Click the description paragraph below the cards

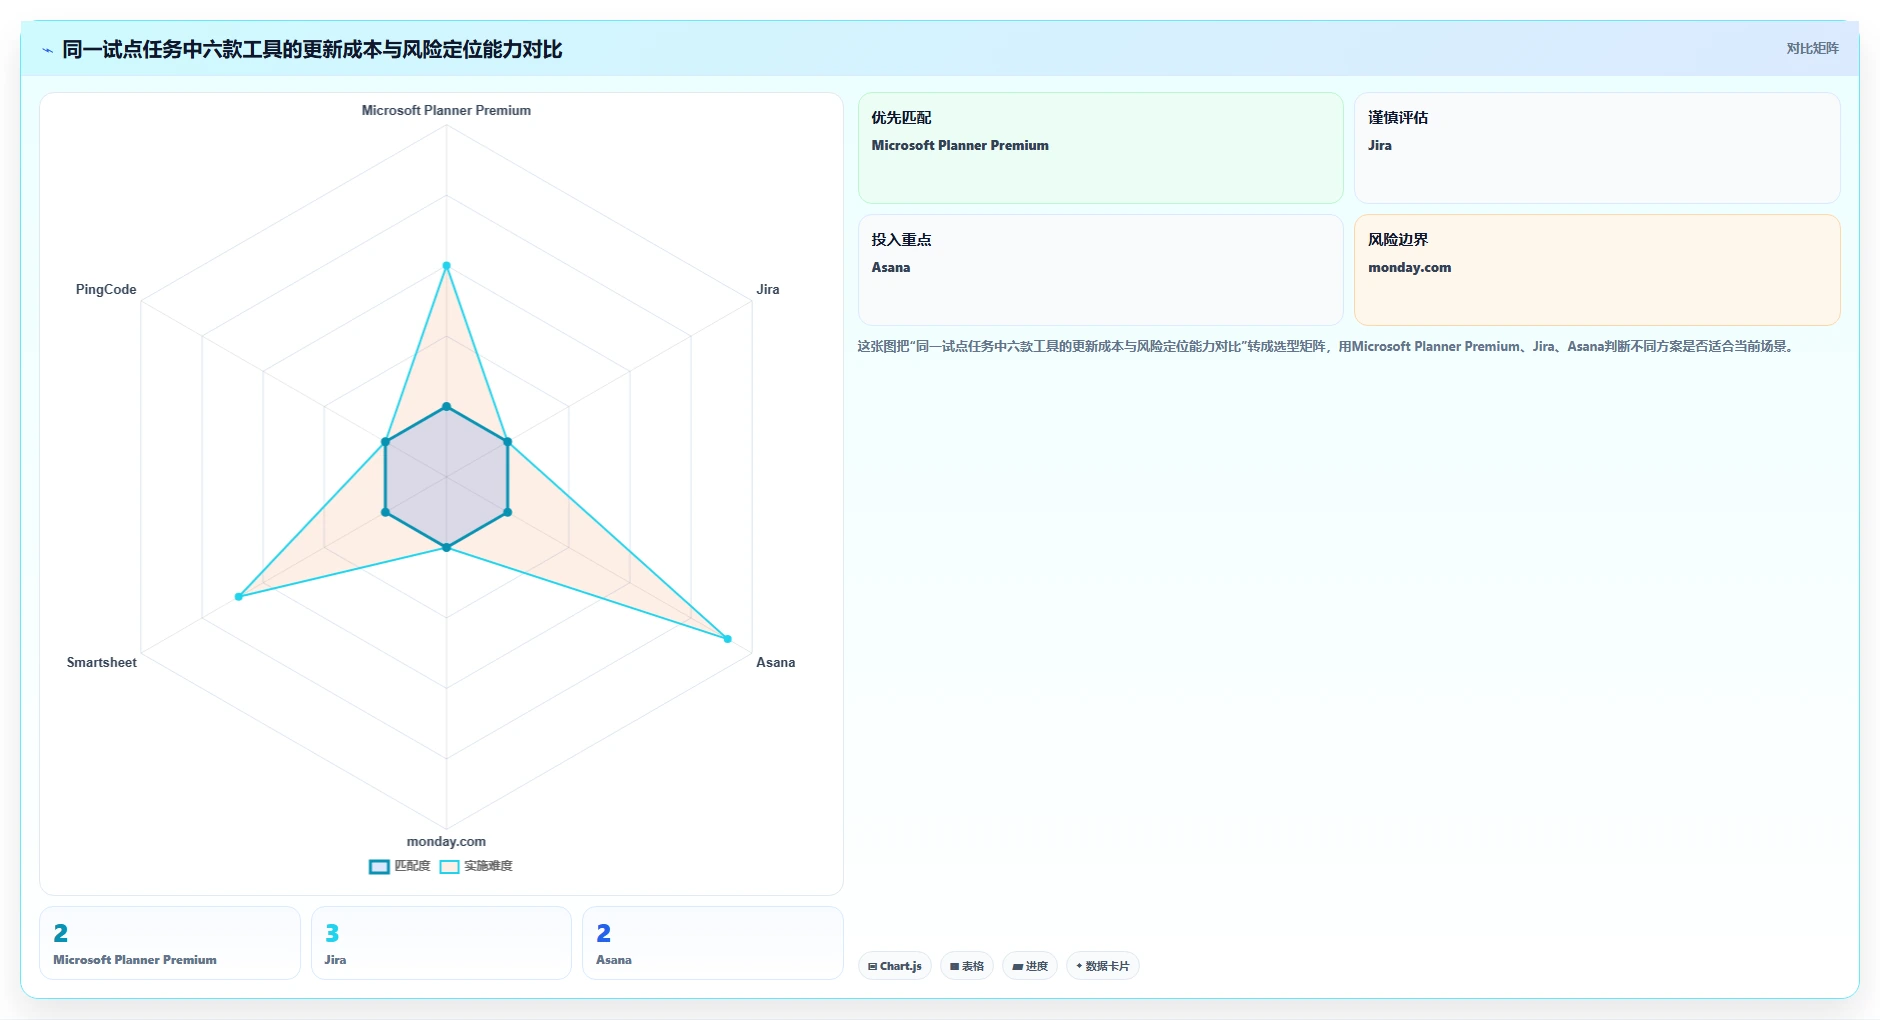click(1327, 346)
